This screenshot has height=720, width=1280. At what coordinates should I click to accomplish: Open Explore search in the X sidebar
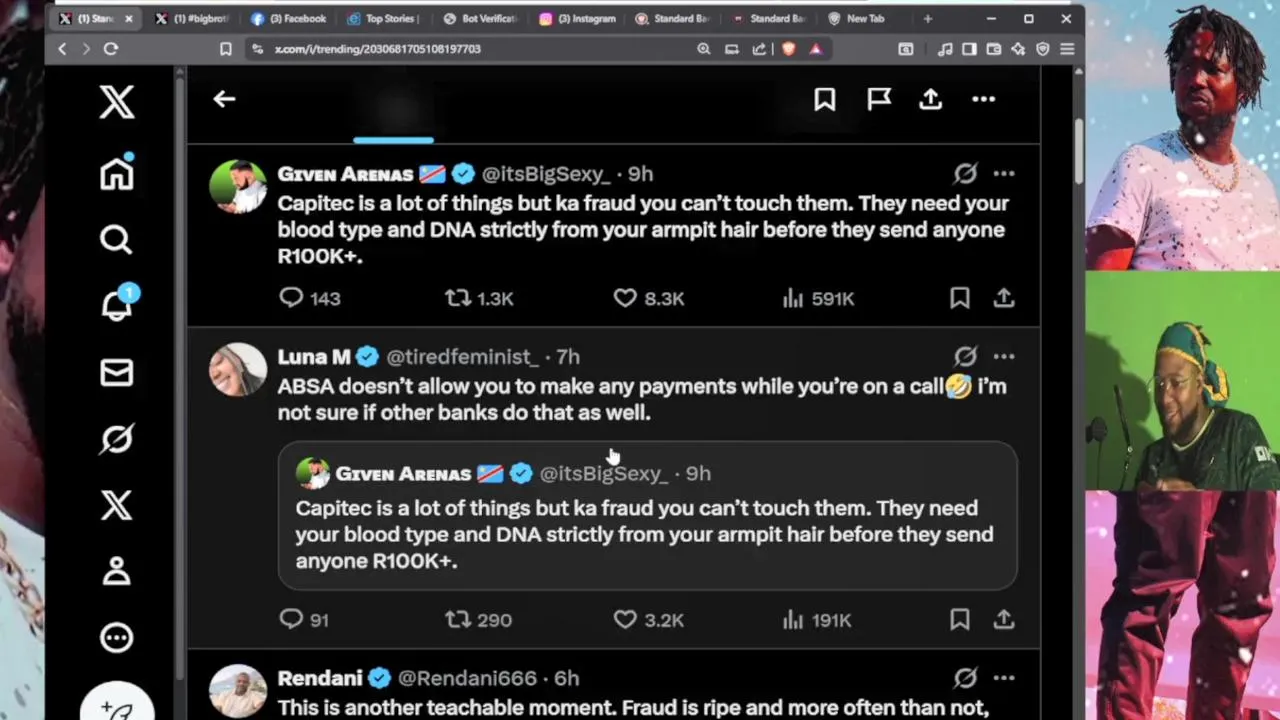(116, 240)
